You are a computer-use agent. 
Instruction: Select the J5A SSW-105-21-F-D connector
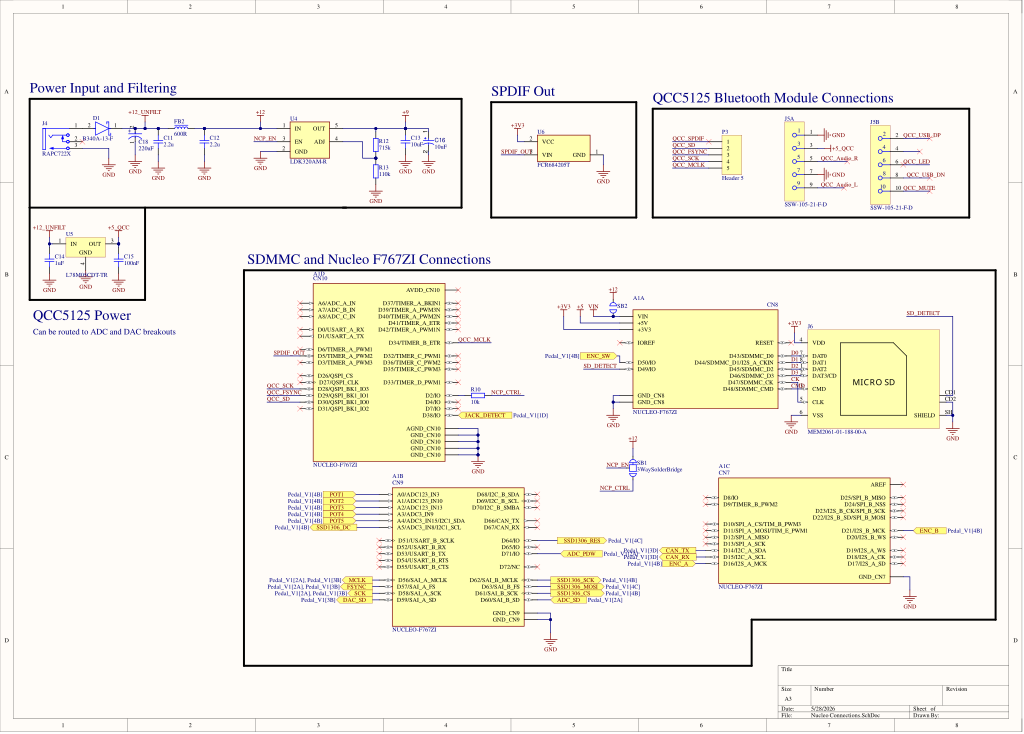[x=794, y=161]
